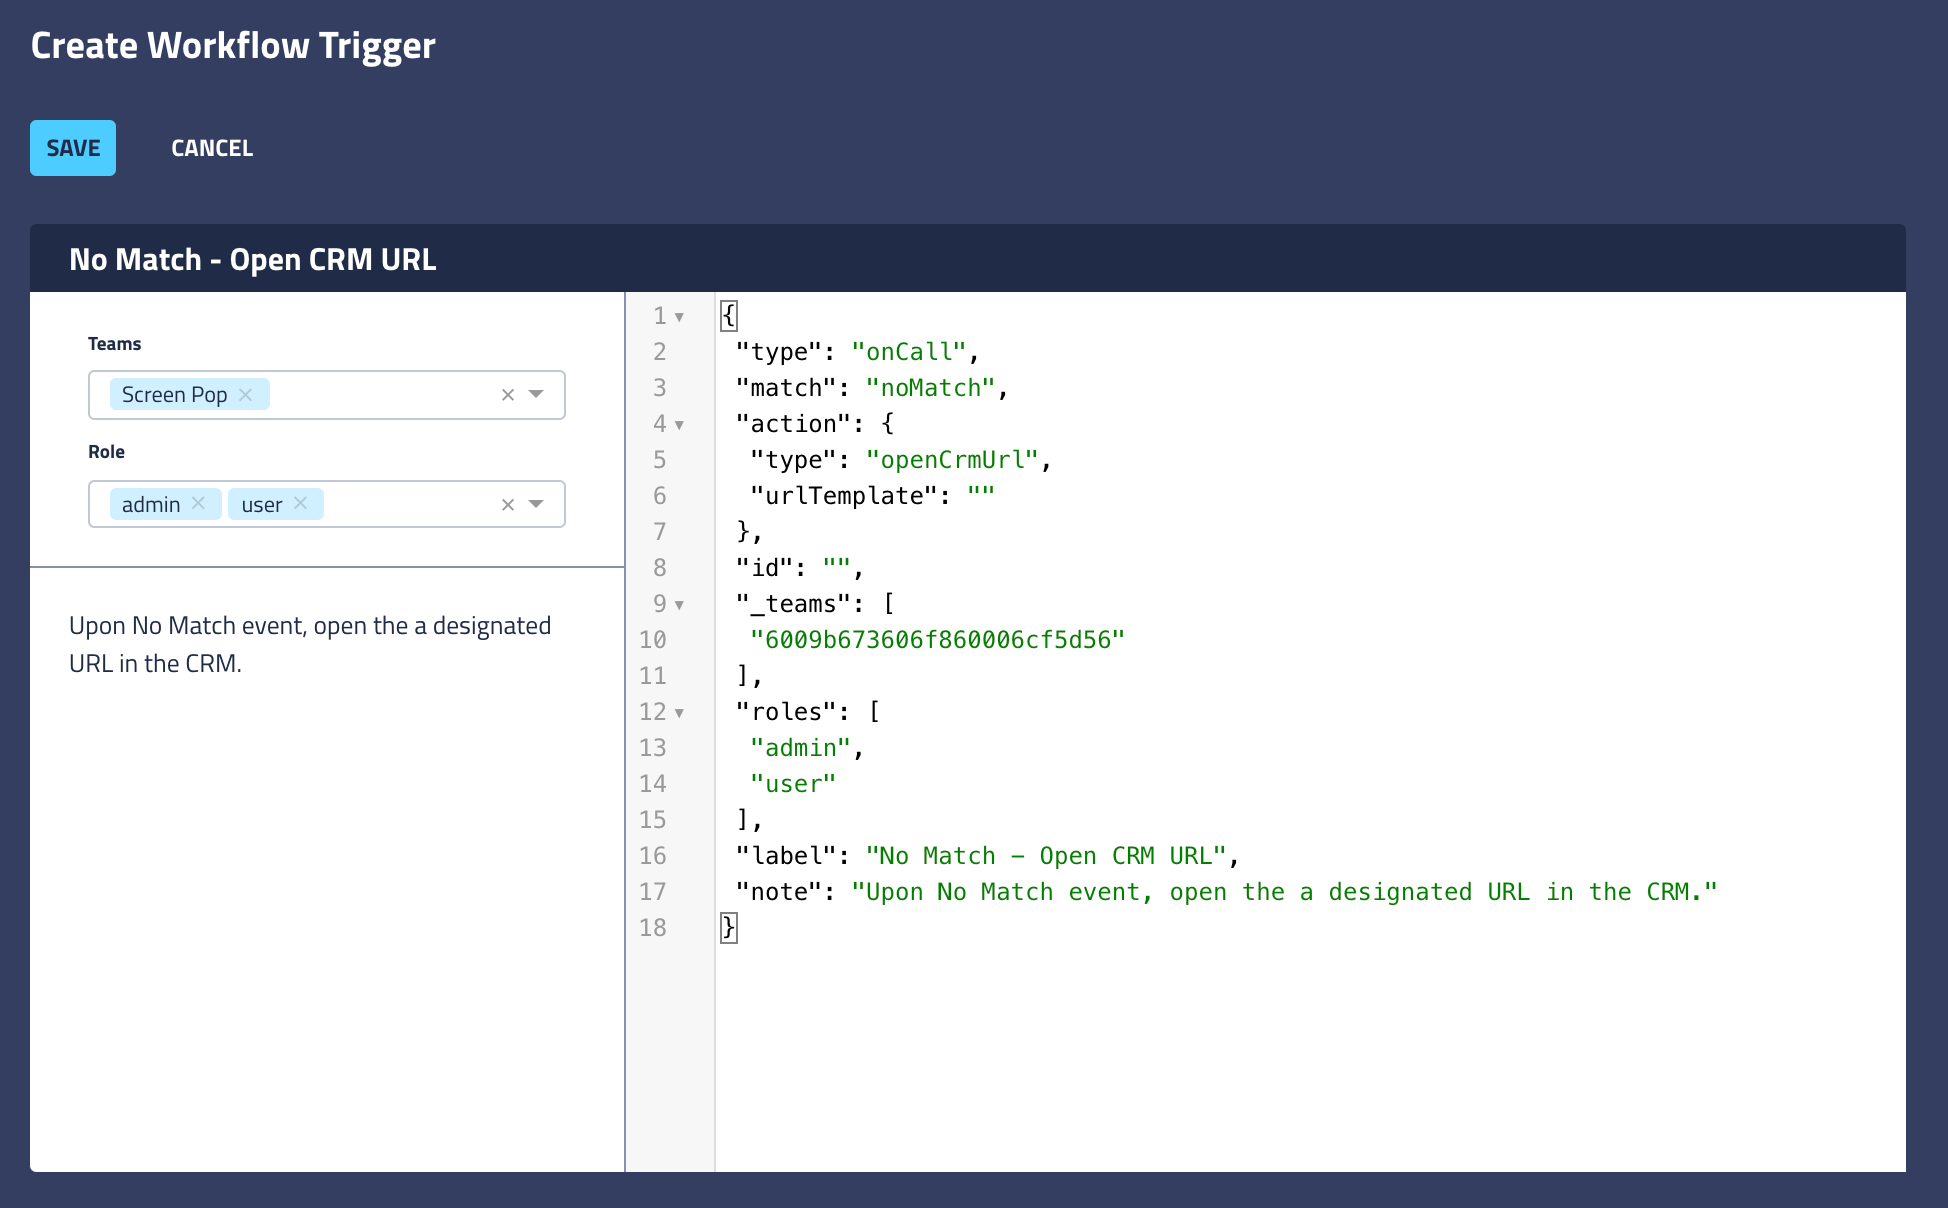Expand the Role dropdown selector

pyautogui.click(x=541, y=505)
